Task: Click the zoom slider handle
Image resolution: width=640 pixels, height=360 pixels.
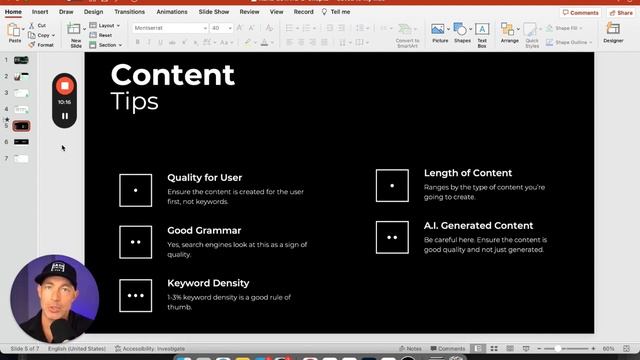Action: coord(557,349)
